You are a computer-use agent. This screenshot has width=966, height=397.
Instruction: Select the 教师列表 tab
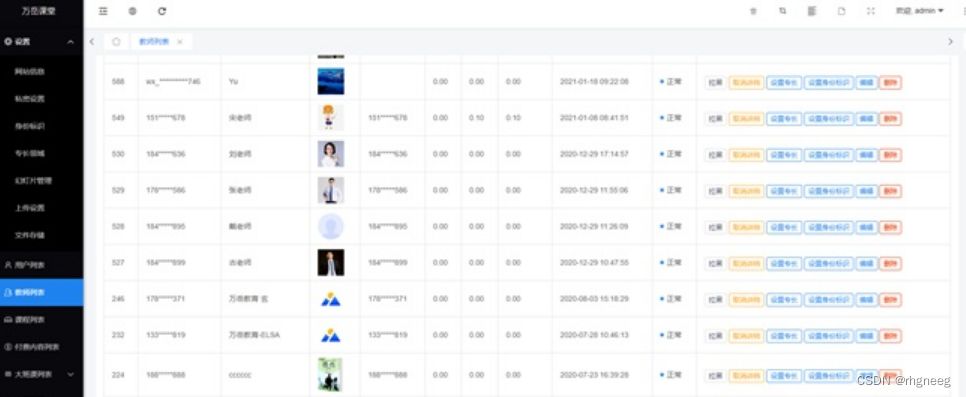pyautogui.click(x=153, y=42)
